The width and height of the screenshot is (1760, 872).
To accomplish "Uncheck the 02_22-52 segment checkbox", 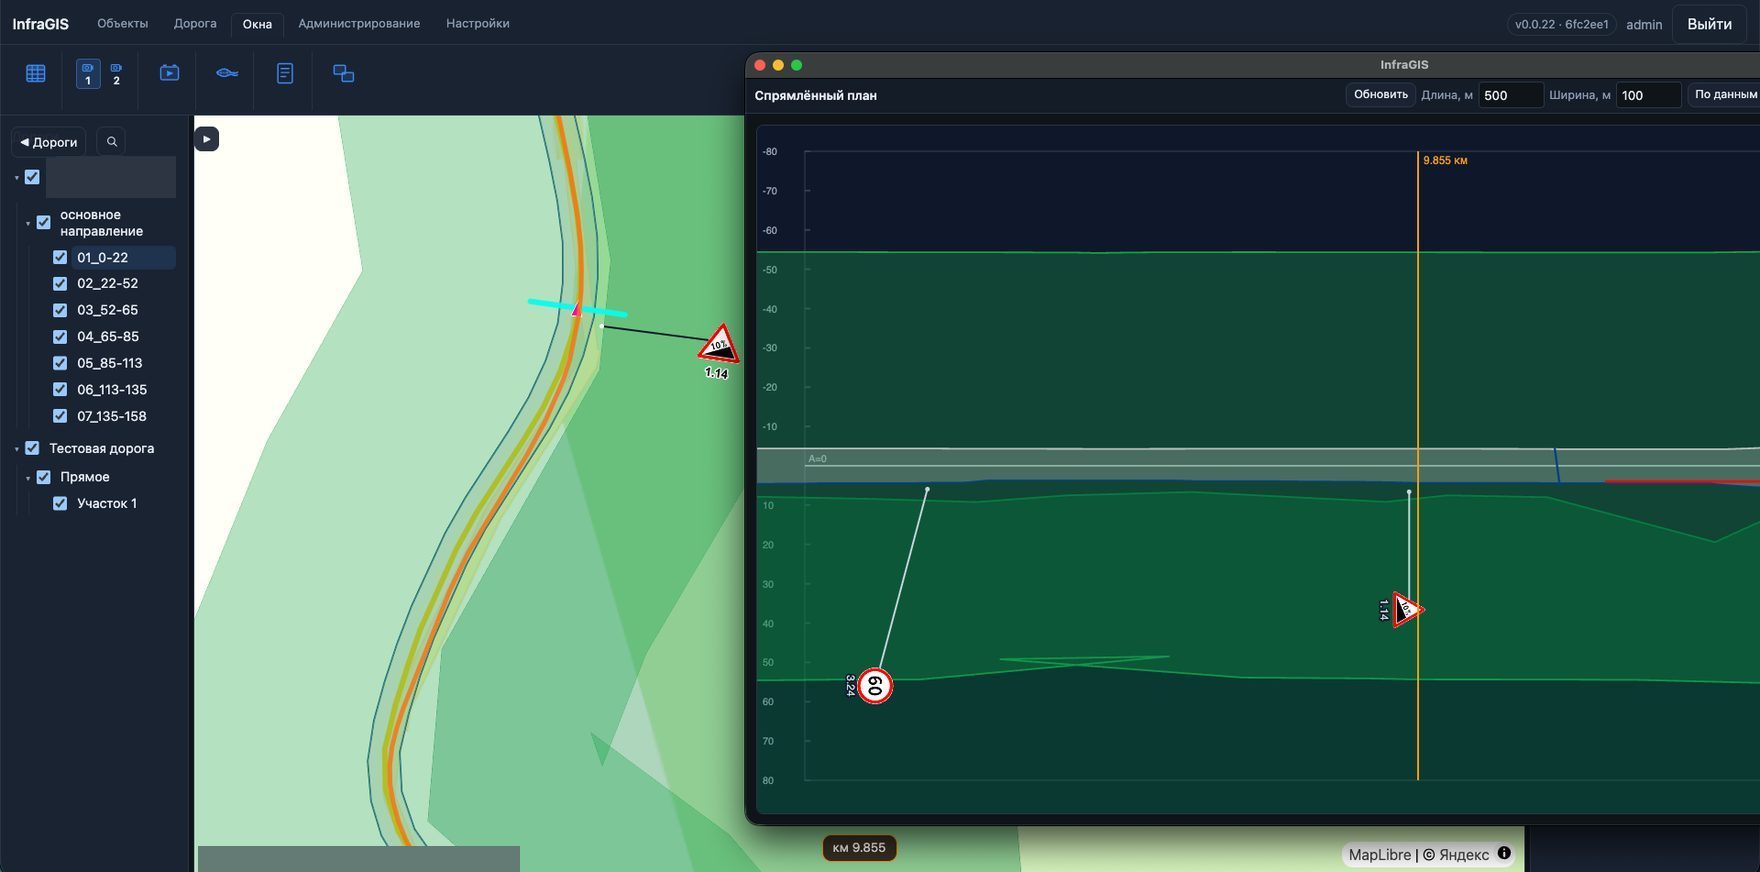I will [60, 283].
